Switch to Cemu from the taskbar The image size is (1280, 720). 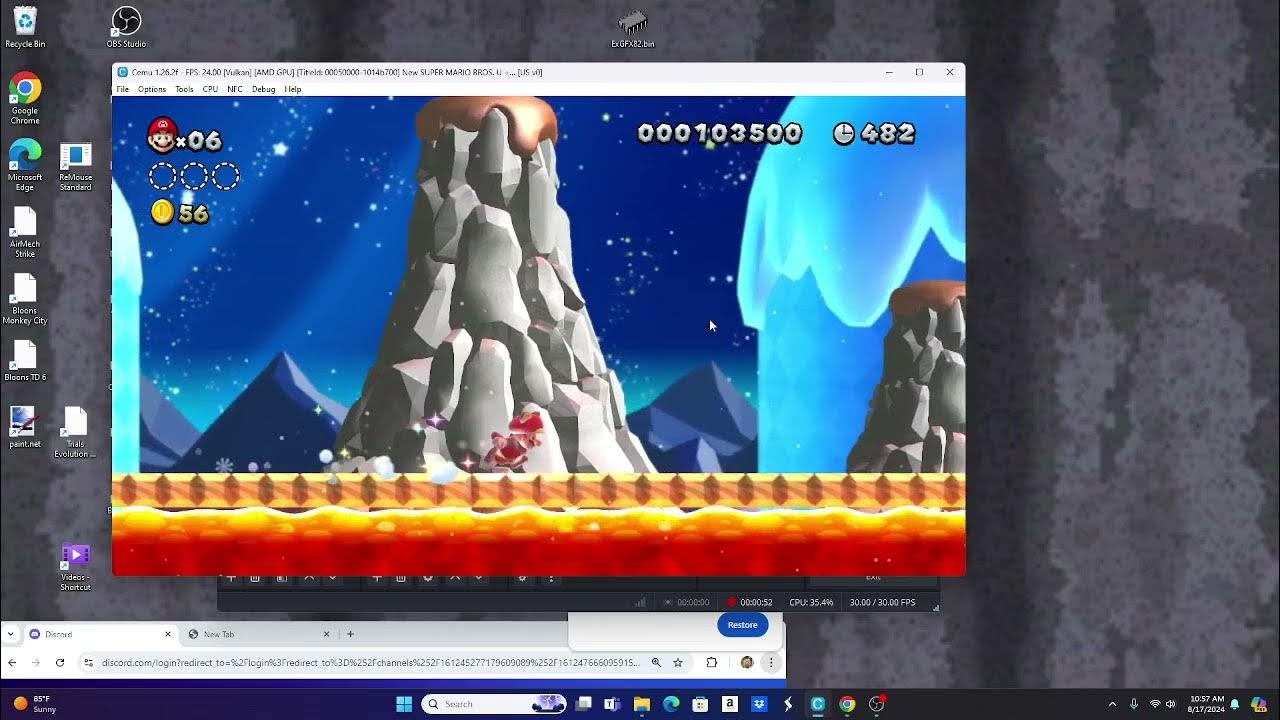(x=818, y=704)
